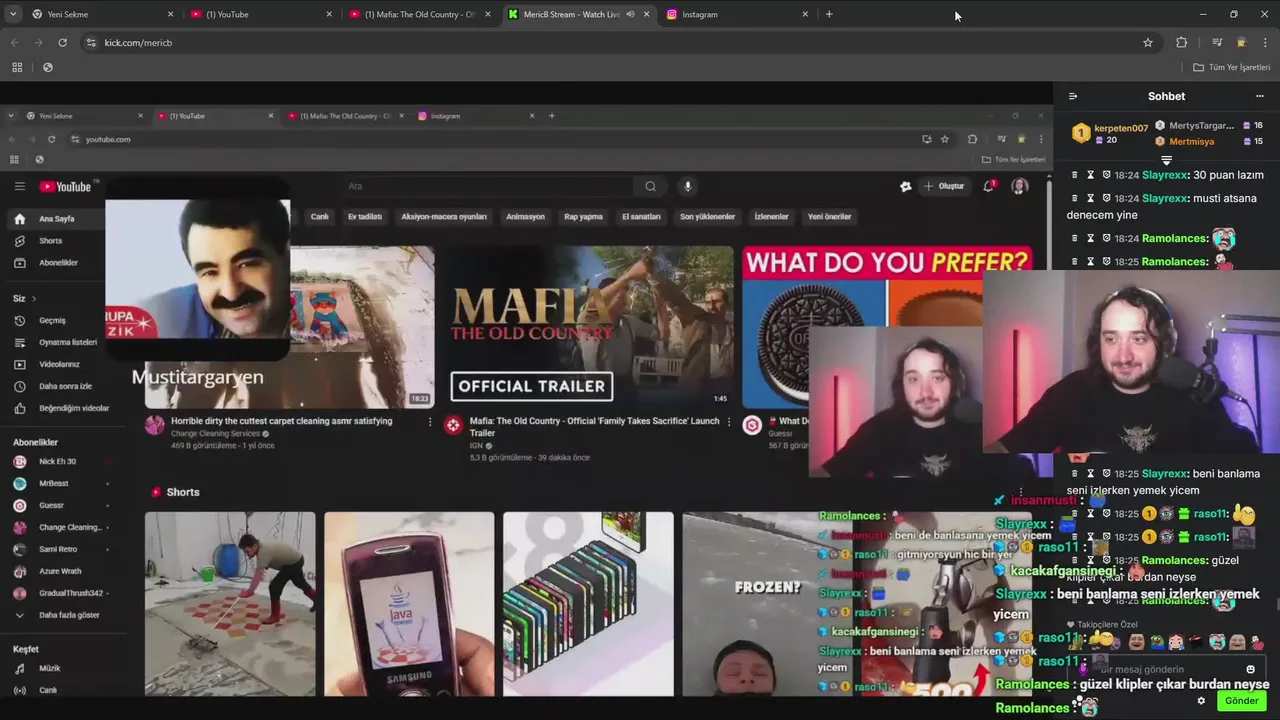Reload the kick.com page

(62, 42)
